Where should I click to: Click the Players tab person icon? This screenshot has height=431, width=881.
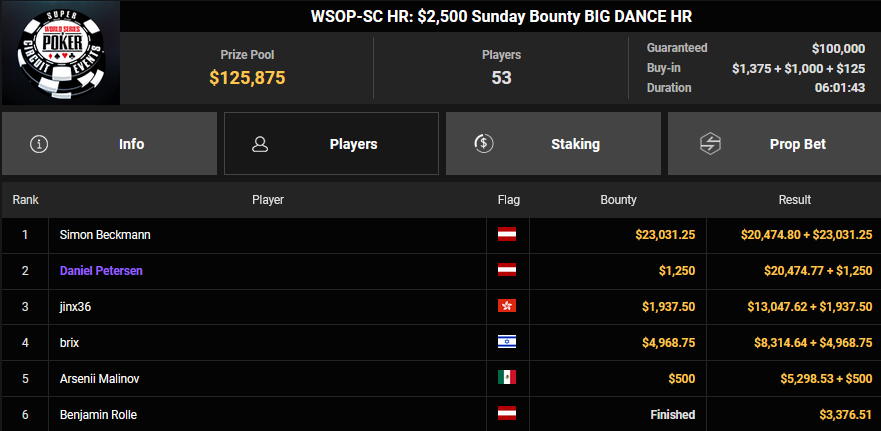pyautogui.click(x=260, y=143)
